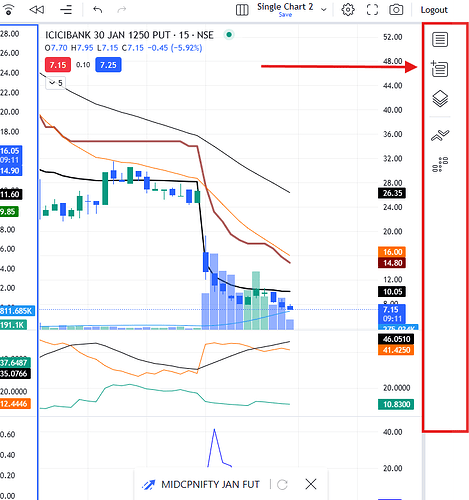Click the dotted grid icon in sidebar
Viewport: 469px width, 500px height.
(x=440, y=164)
